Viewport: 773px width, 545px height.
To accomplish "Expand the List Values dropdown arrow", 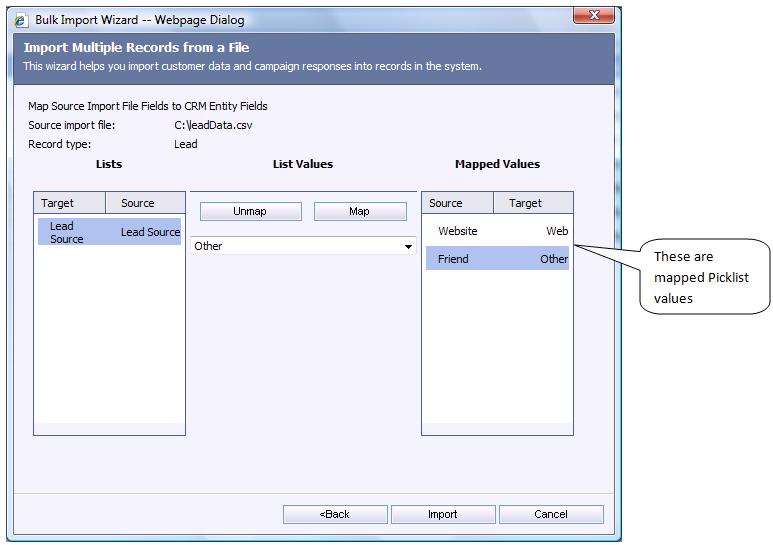I will (408, 247).
